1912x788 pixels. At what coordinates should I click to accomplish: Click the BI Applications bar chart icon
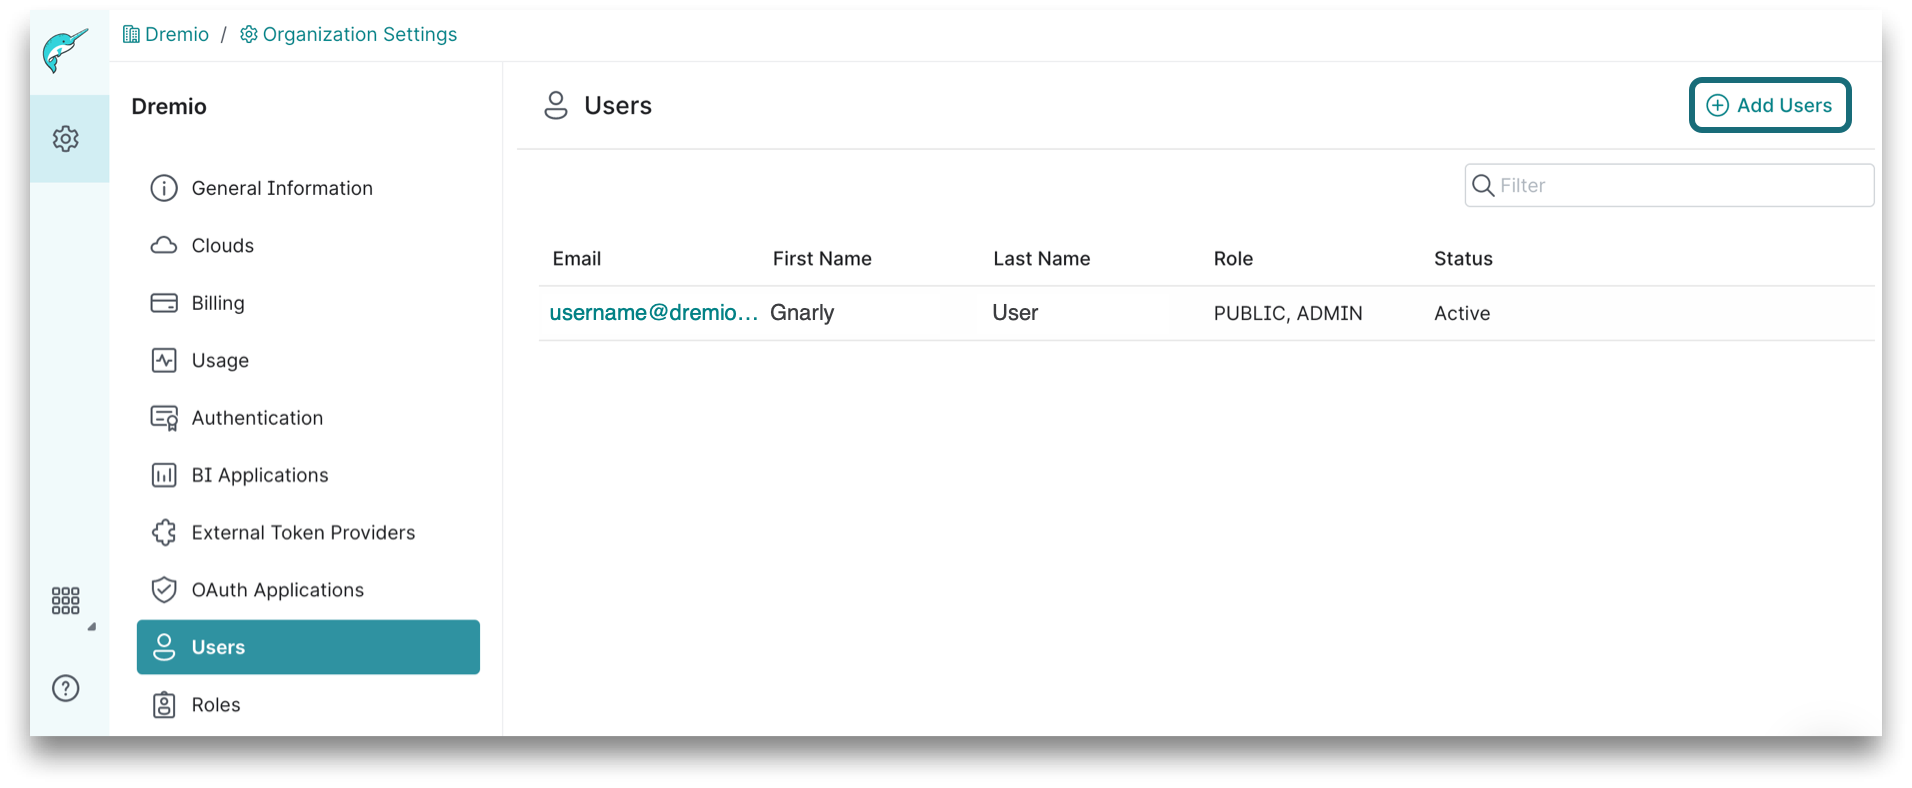pyautogui.click(x=164, y=475)
